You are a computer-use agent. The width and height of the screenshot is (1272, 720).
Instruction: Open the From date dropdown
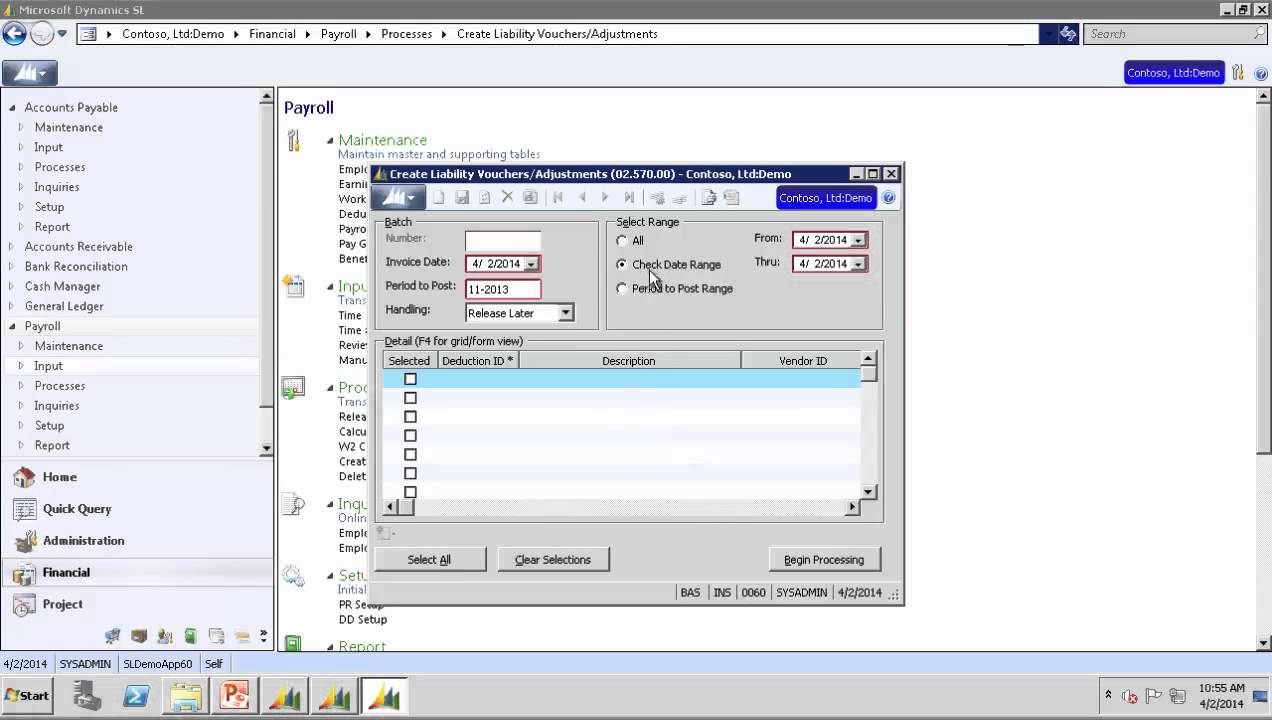pyautogui.click(x=858, y=240)
